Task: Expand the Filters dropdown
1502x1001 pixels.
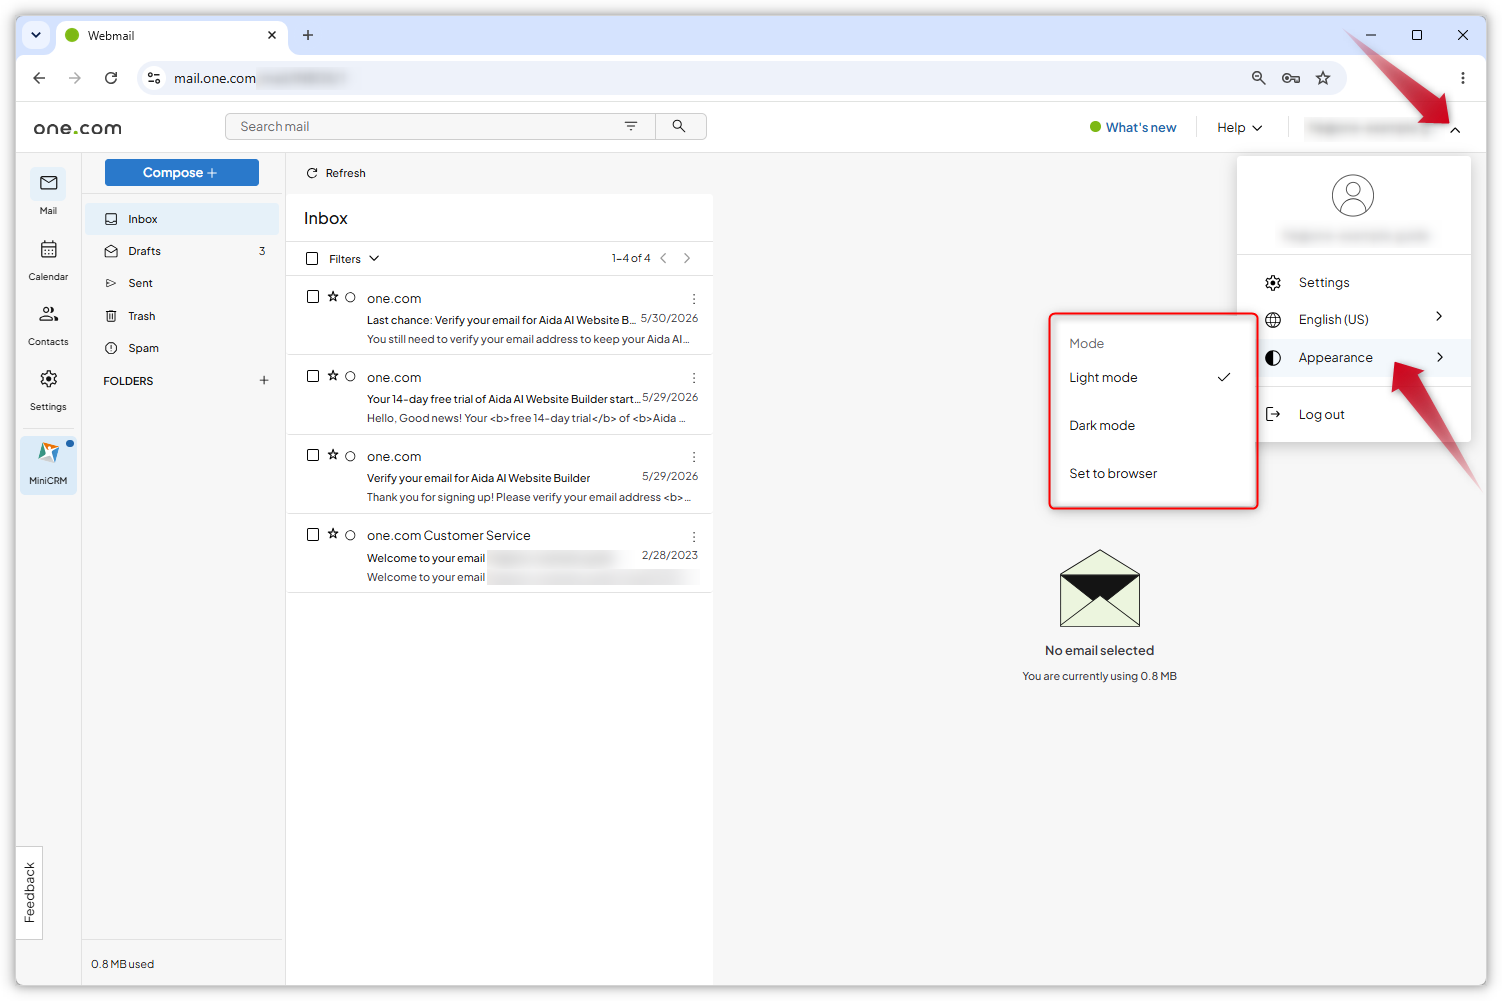Action: (x=354, y=258)
